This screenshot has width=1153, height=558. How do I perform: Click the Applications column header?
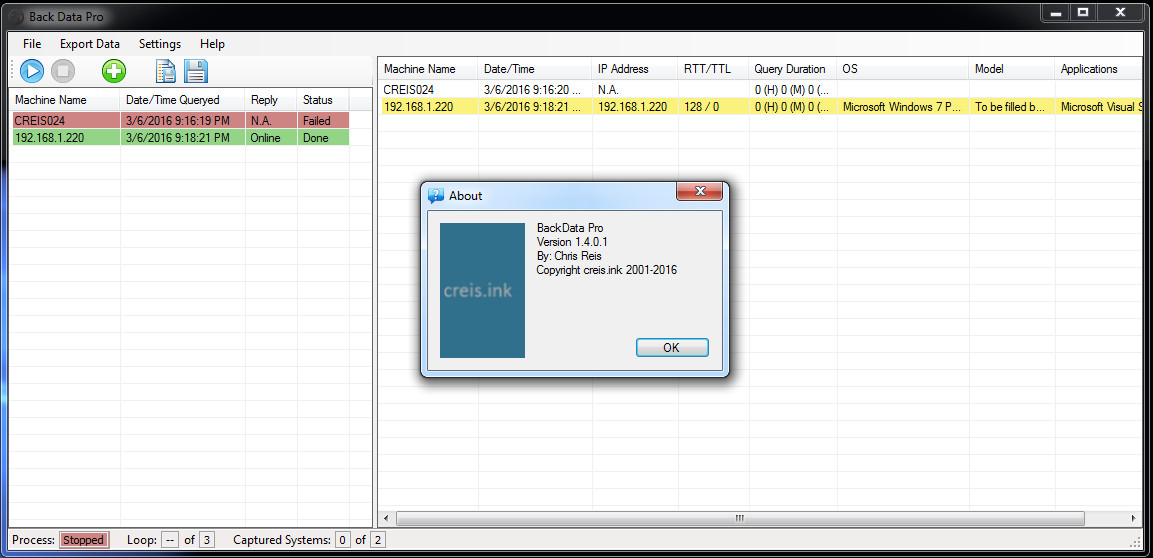[x=1099, y=69]
